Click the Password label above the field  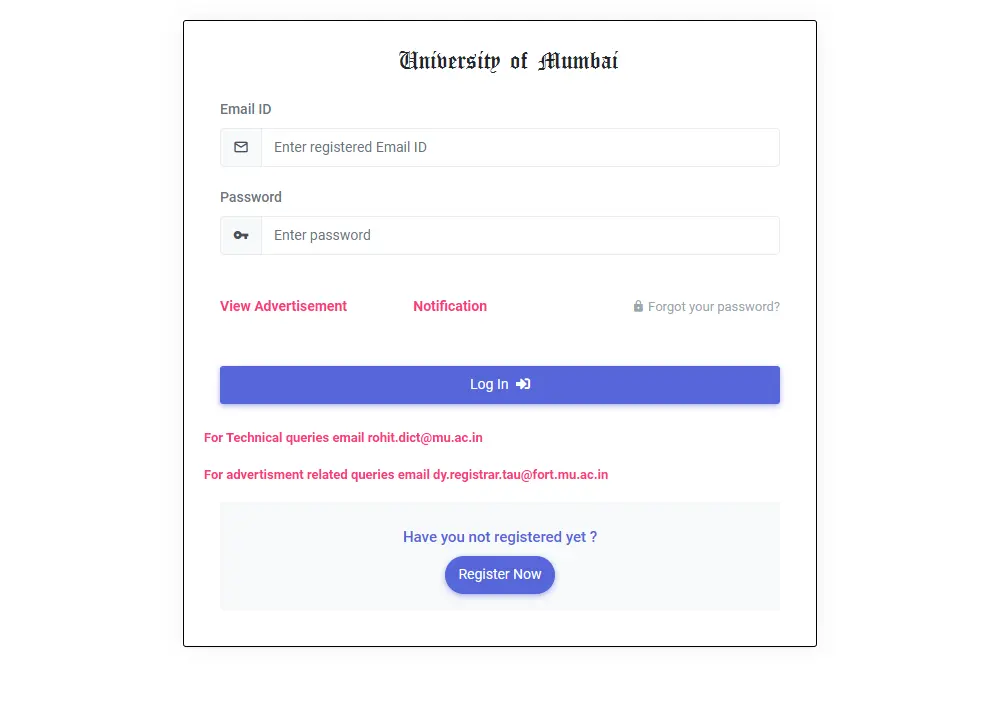[x=251, y=197]
